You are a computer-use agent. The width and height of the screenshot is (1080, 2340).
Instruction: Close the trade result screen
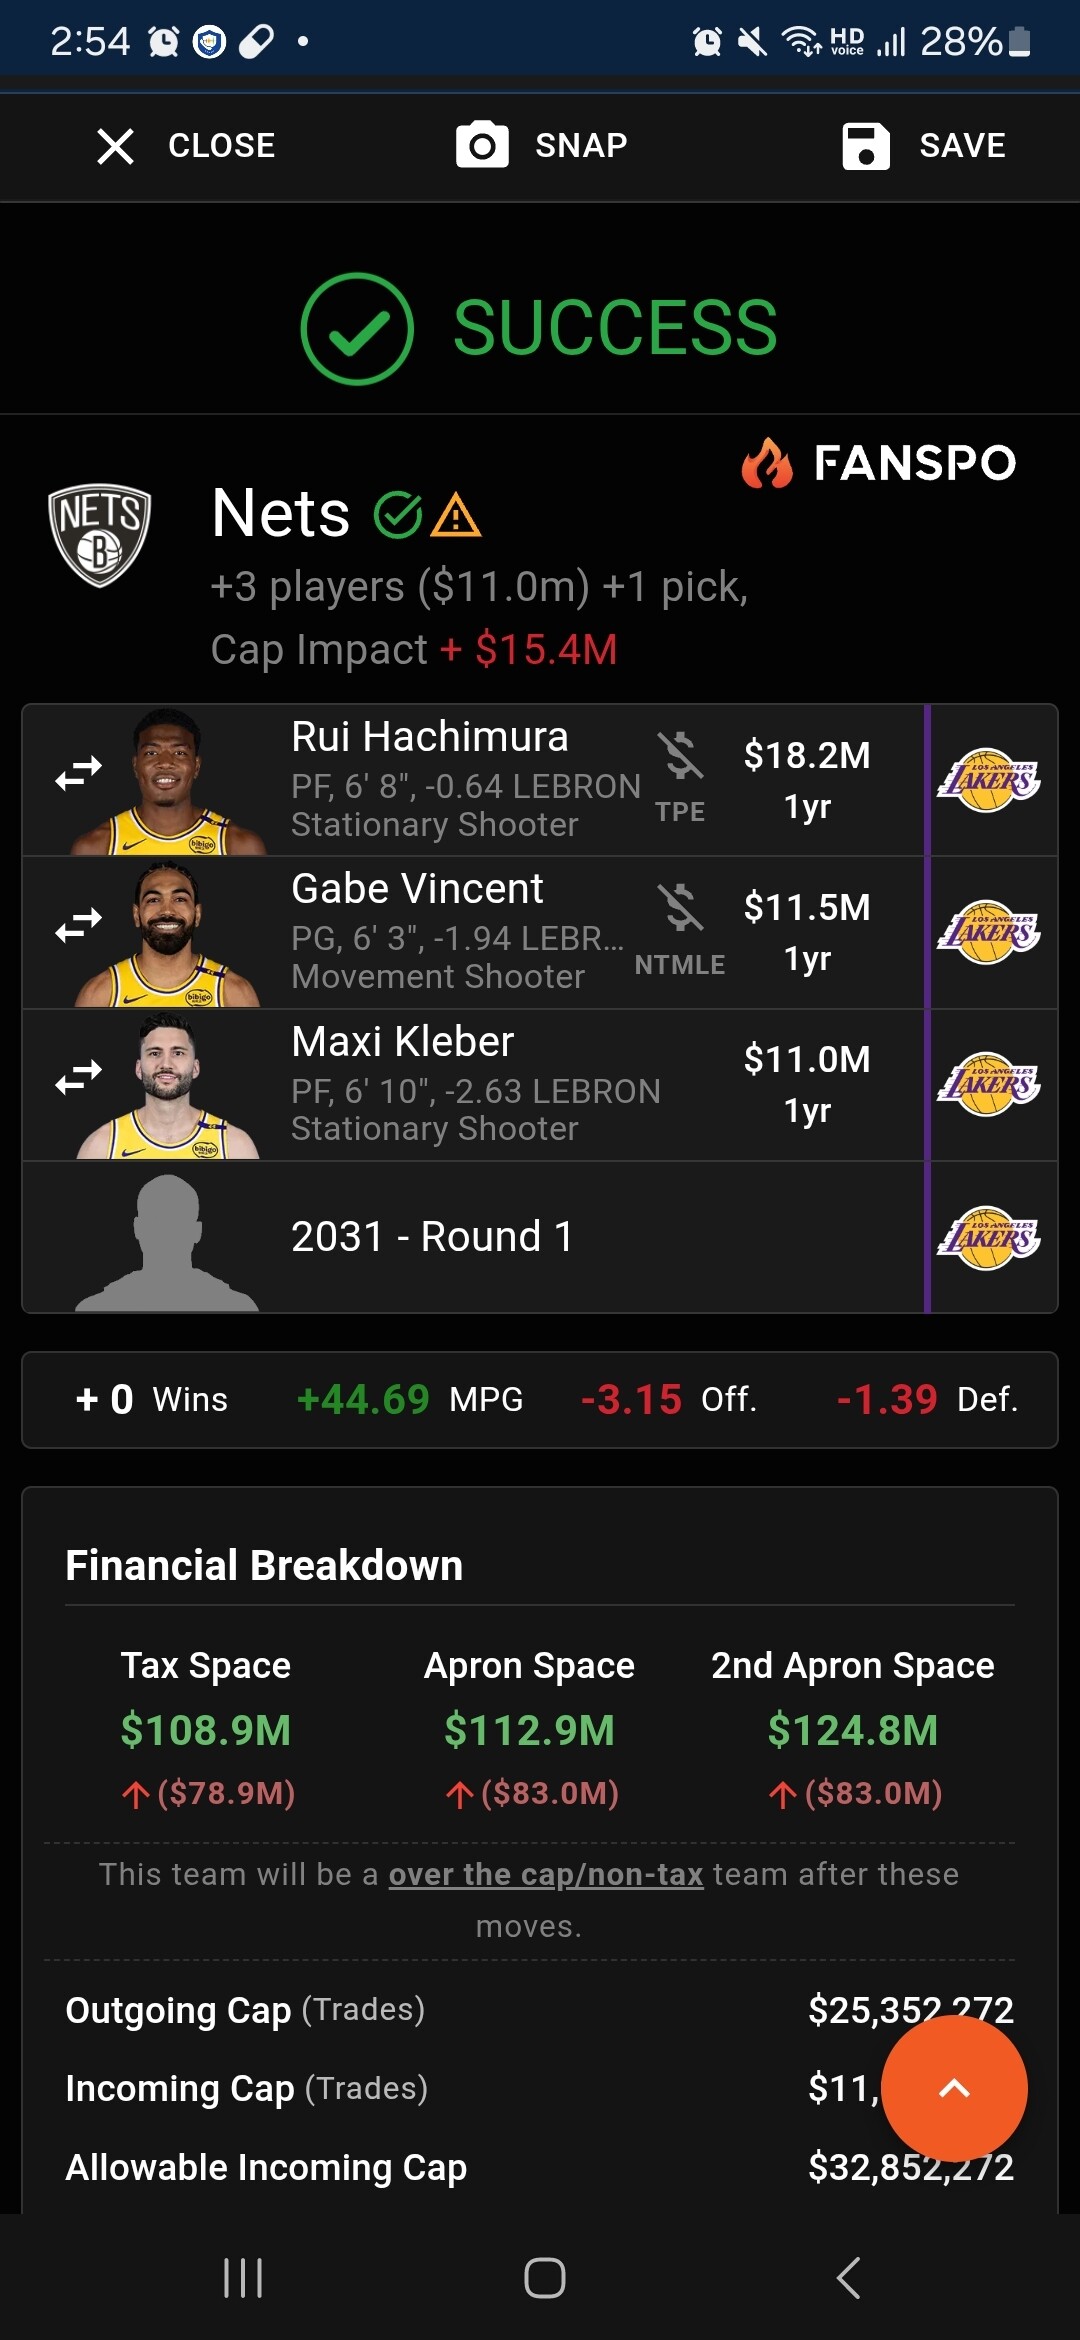pos(185,146)
